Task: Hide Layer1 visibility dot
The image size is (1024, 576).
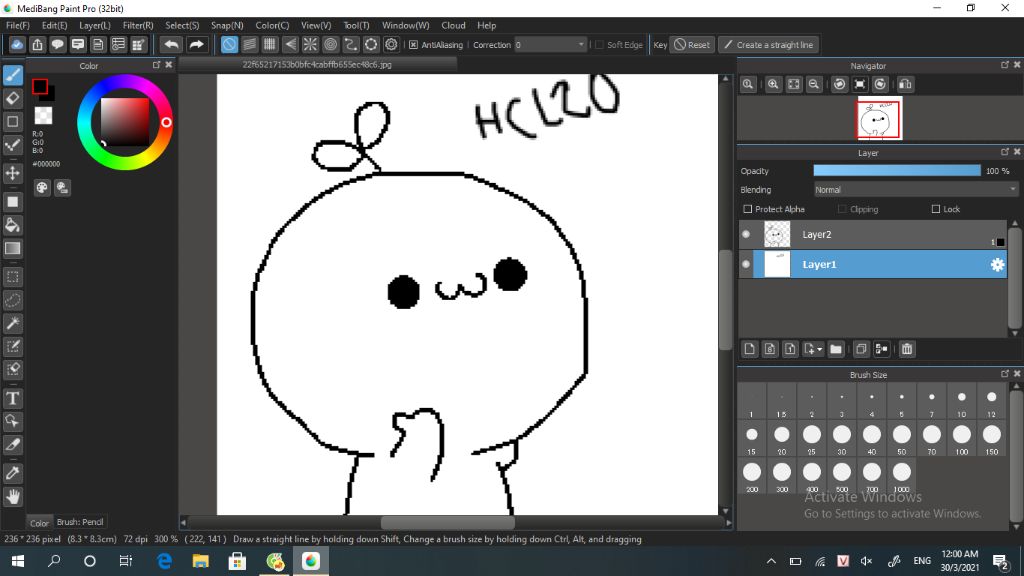Action: 746,264
